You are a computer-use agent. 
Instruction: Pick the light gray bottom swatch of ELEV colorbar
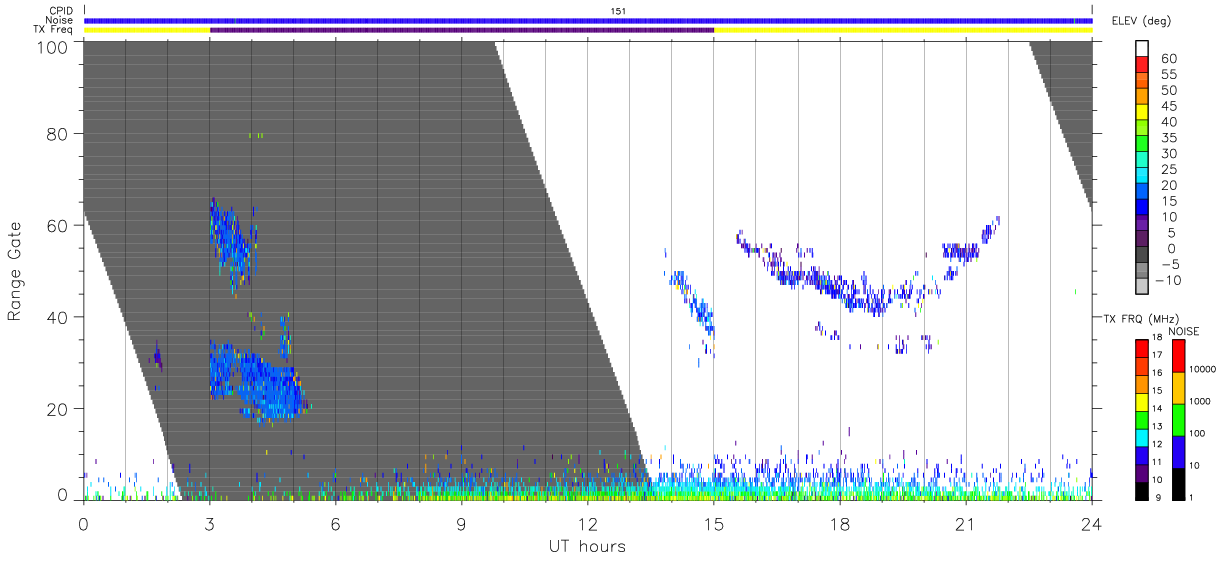click(1142, 287)
